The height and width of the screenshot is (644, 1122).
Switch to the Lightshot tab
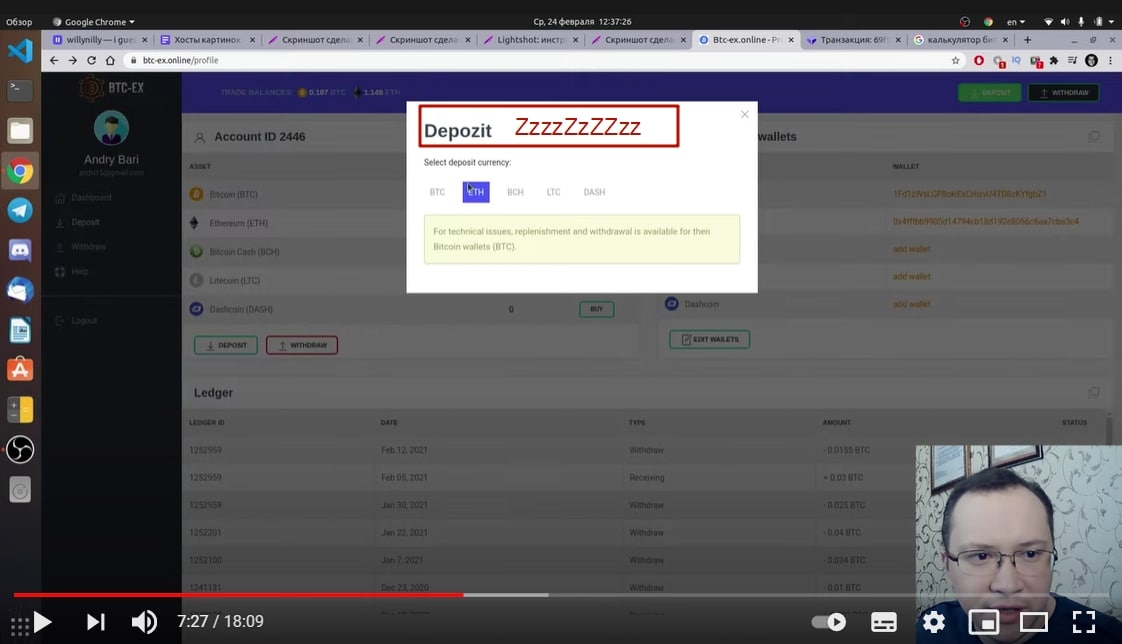click(x=530, y=40)
